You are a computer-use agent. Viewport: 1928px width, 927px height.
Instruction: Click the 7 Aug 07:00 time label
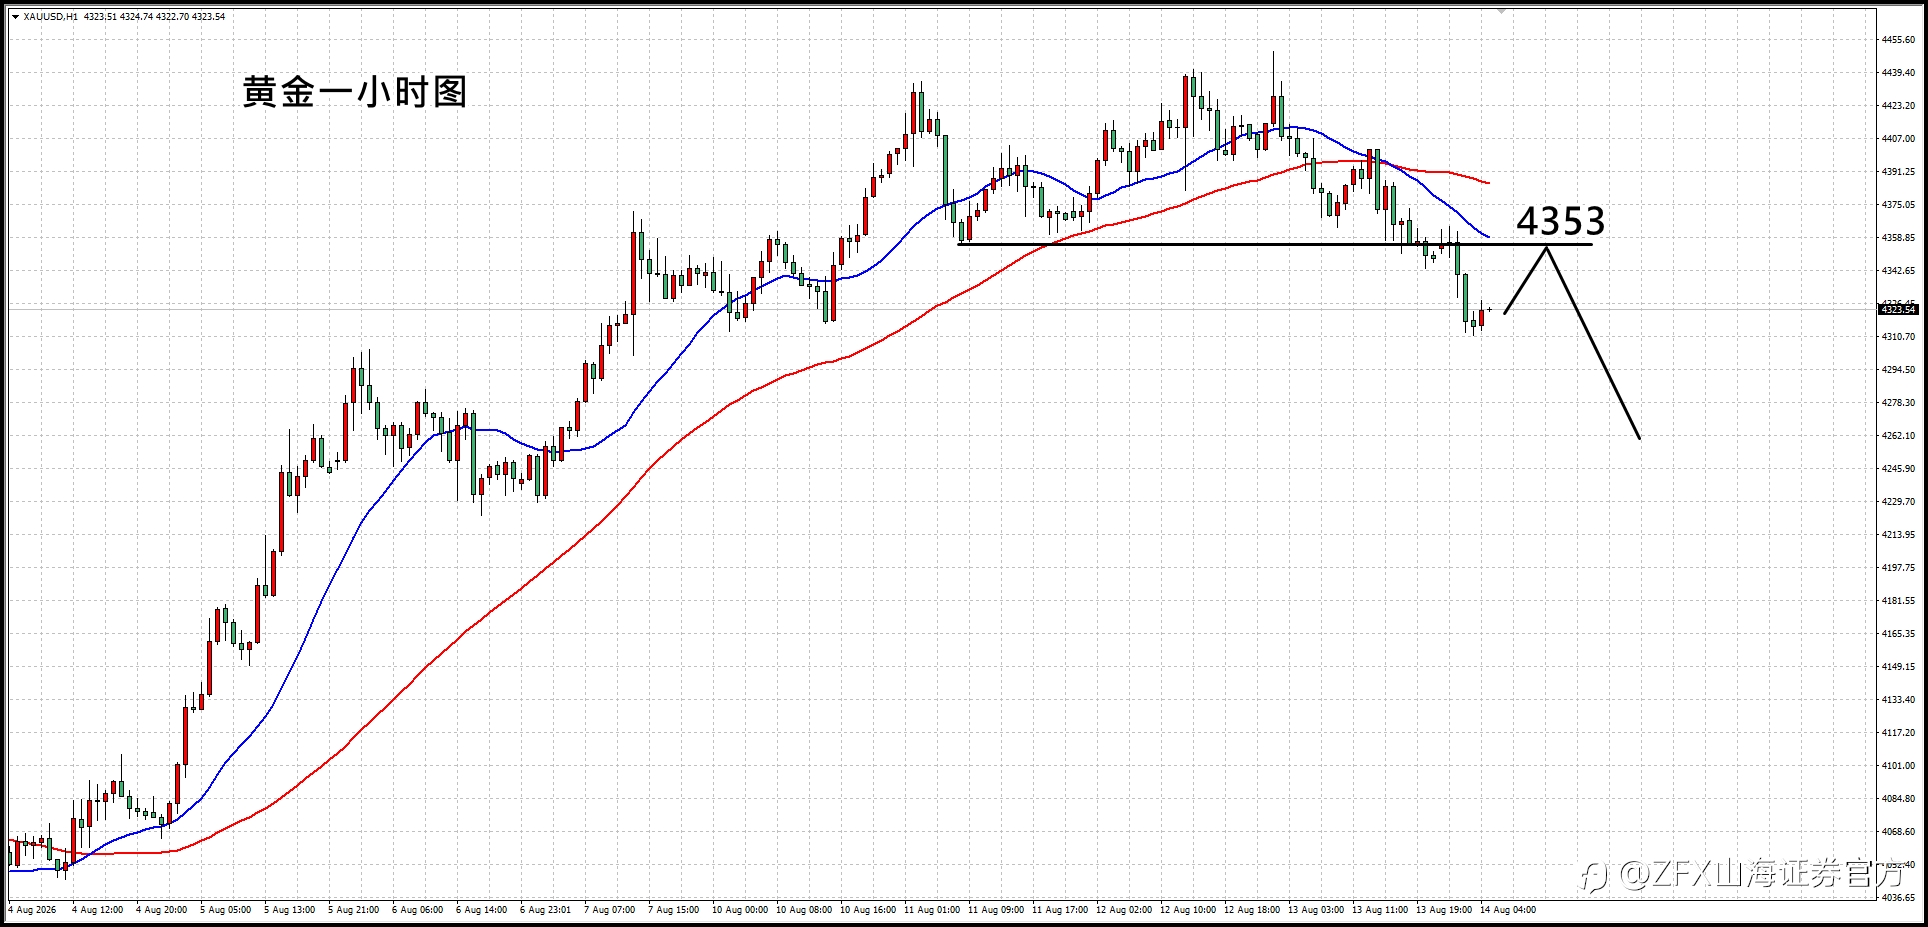click(610, 910)
